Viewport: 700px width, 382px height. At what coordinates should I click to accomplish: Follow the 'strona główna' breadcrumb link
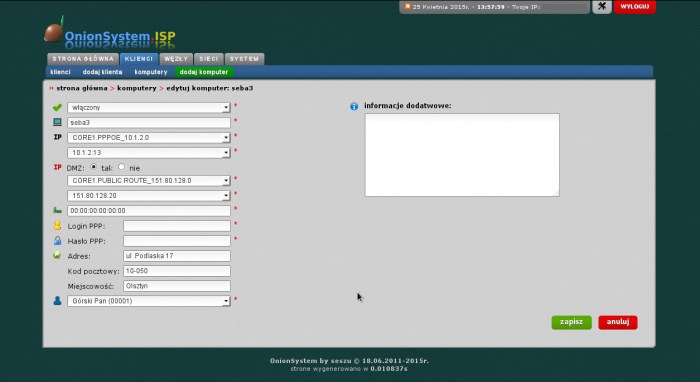82,88
